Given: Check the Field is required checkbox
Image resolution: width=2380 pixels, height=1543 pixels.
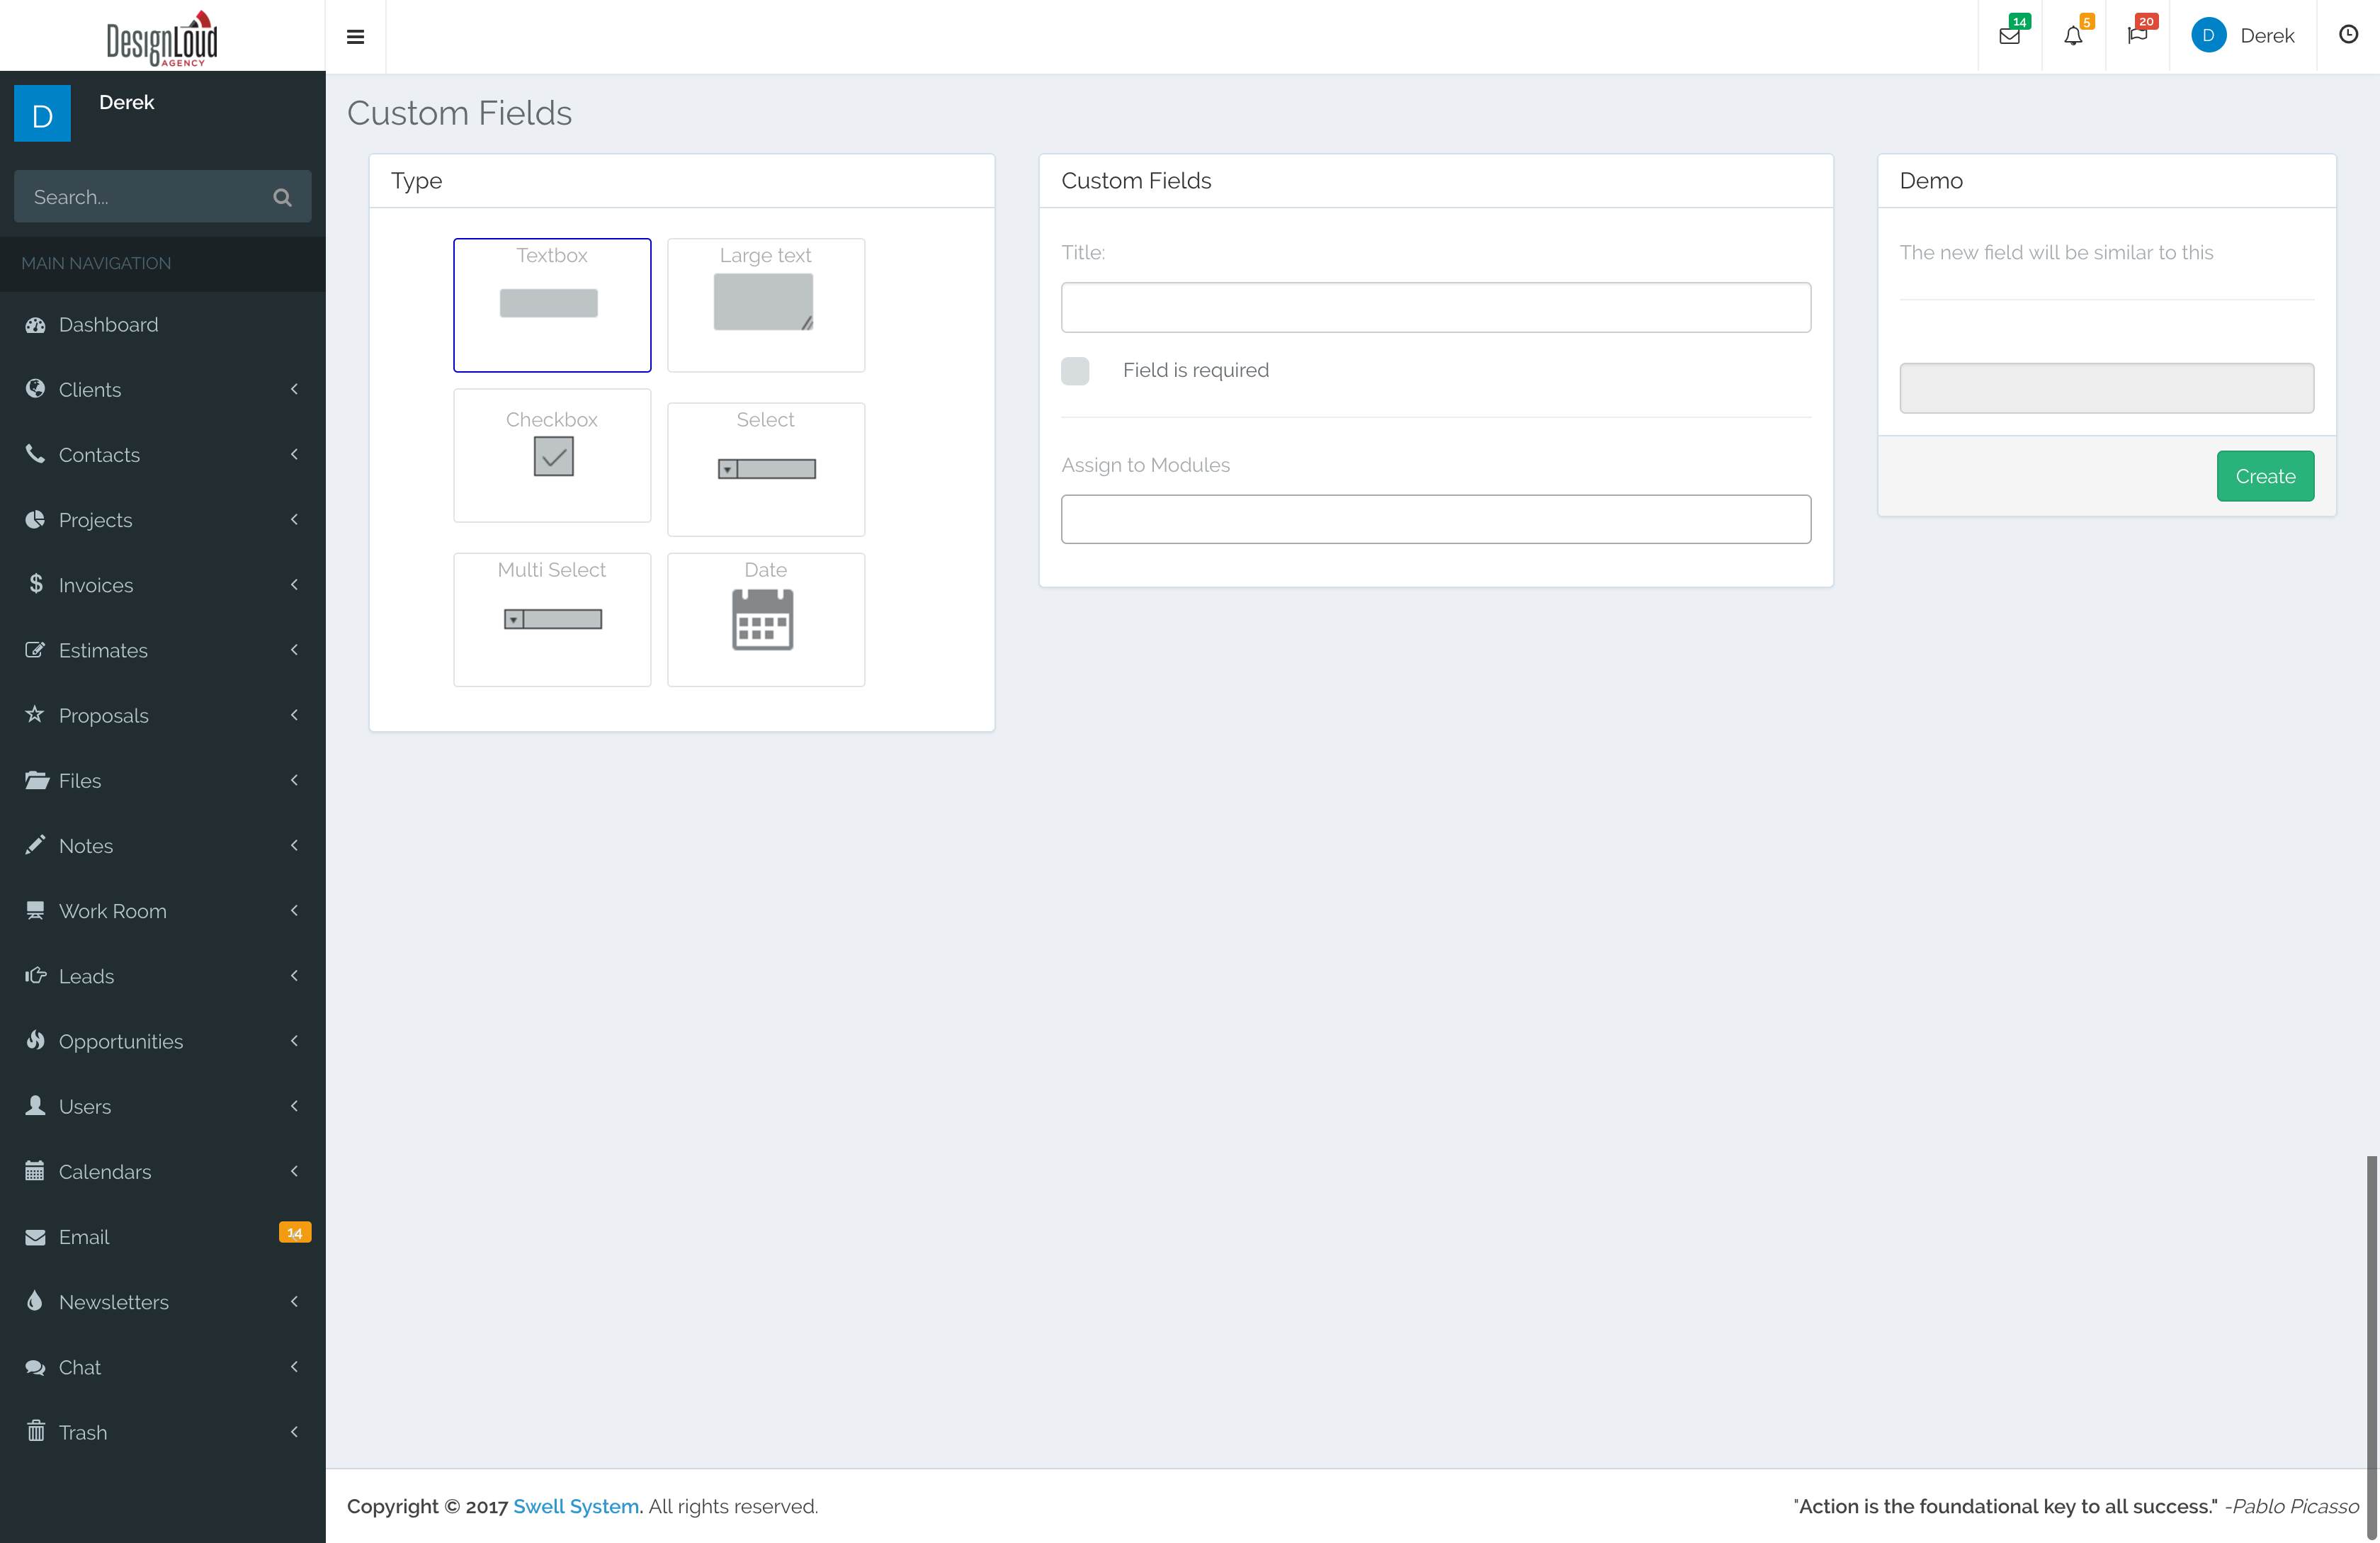Looking at the screenshot, I should click(x=1075, y=371).
